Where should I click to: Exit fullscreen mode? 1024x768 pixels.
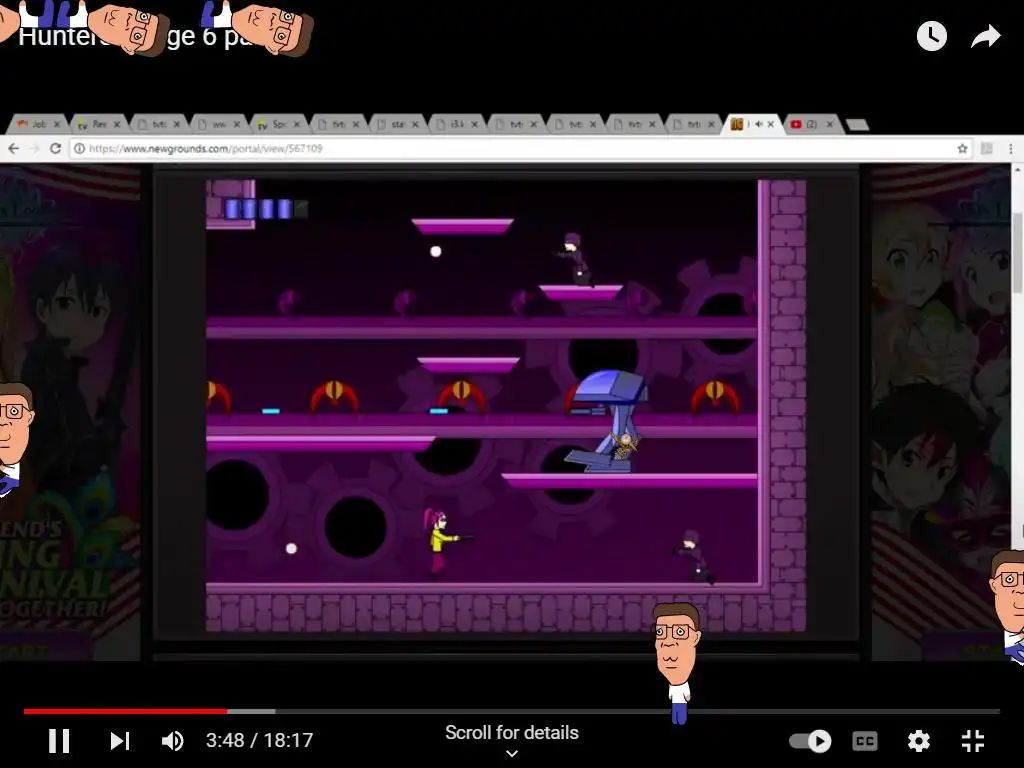(x=973, y=741)
